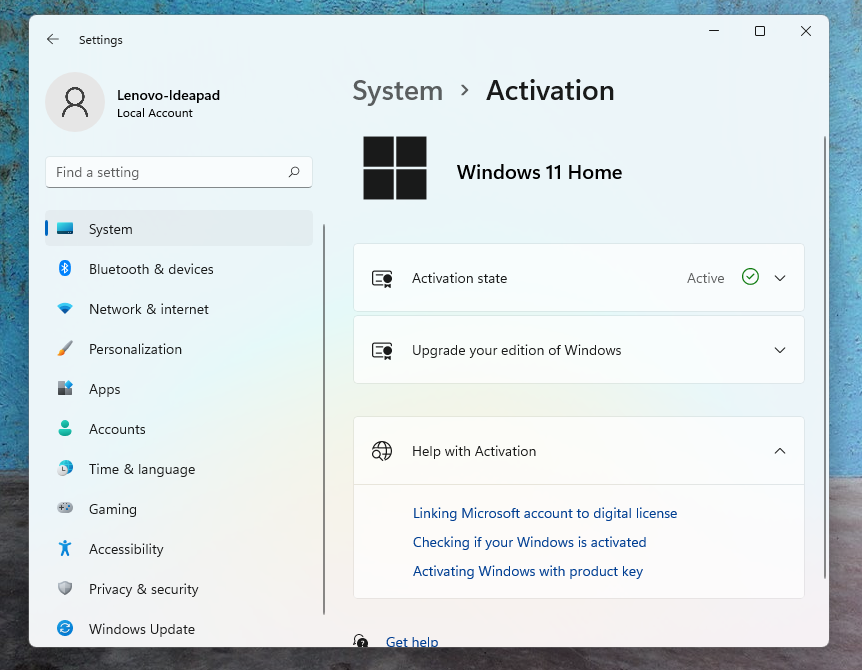Viewport: 862px width, 670px height.
Task: Click the Activation state label
Action: pos(460,278)
